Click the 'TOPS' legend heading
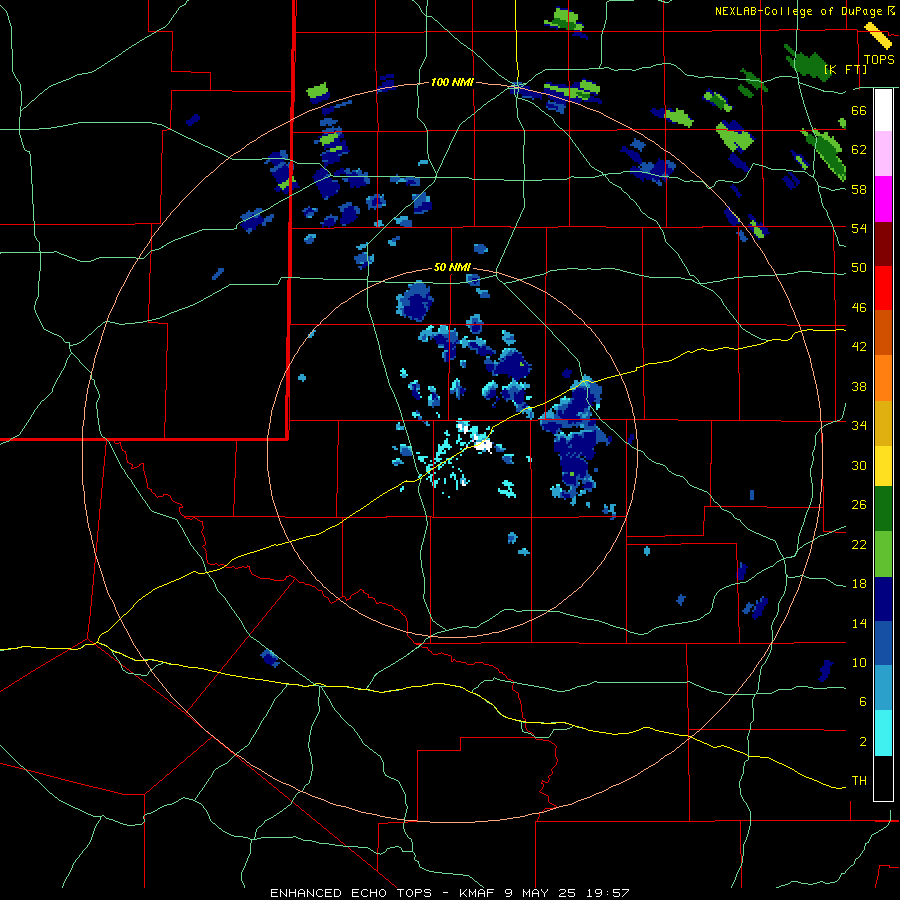900x900 pixels. (x=879, y=60)
